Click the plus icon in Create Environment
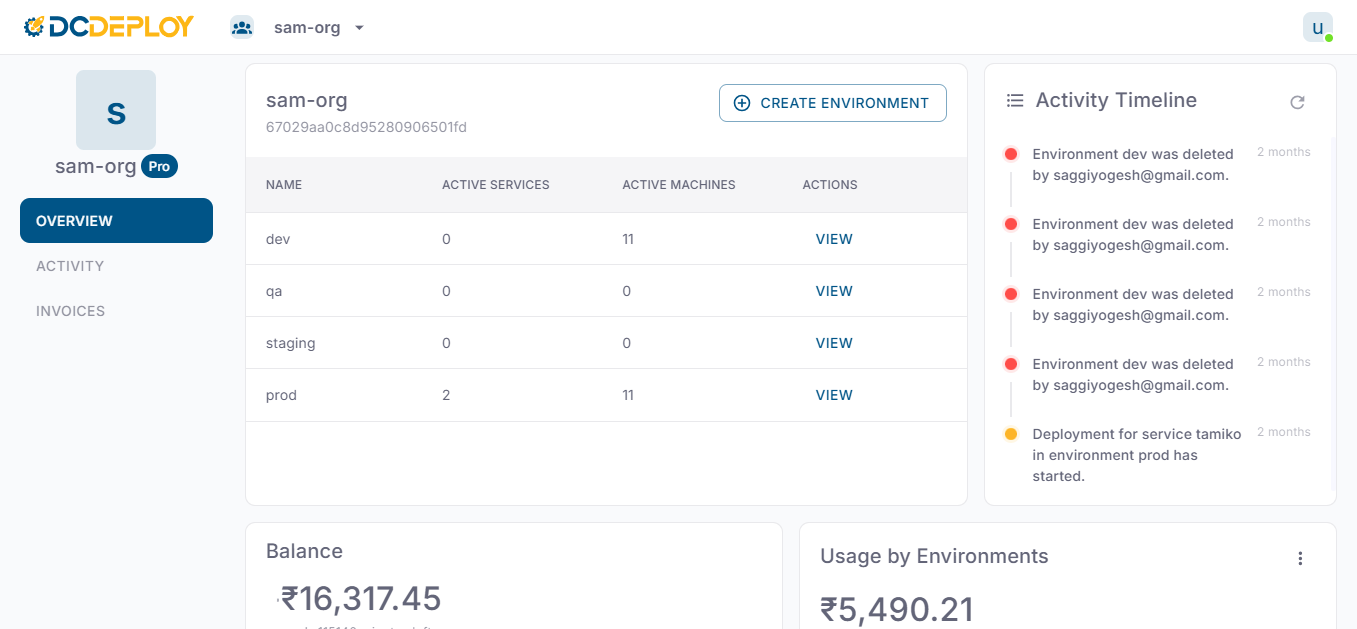This screenshot has height=629, width=1357. (x=742, y=103)
